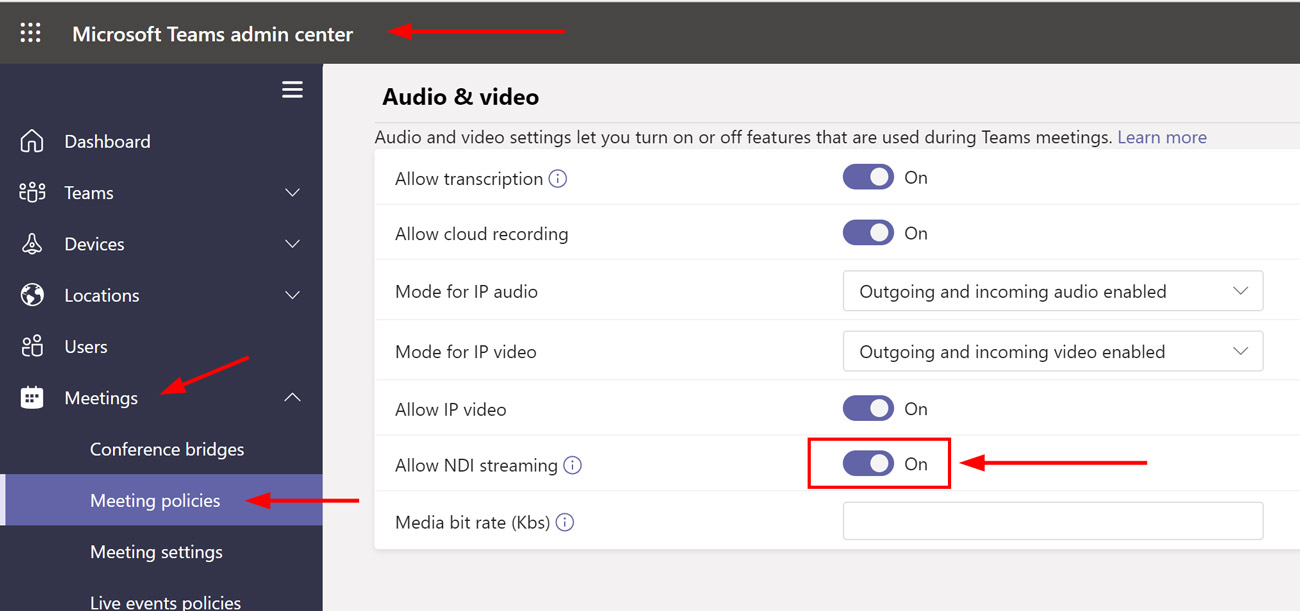Click the Devices bell icon
The image size is (1300, 611).
pos(32,244)
